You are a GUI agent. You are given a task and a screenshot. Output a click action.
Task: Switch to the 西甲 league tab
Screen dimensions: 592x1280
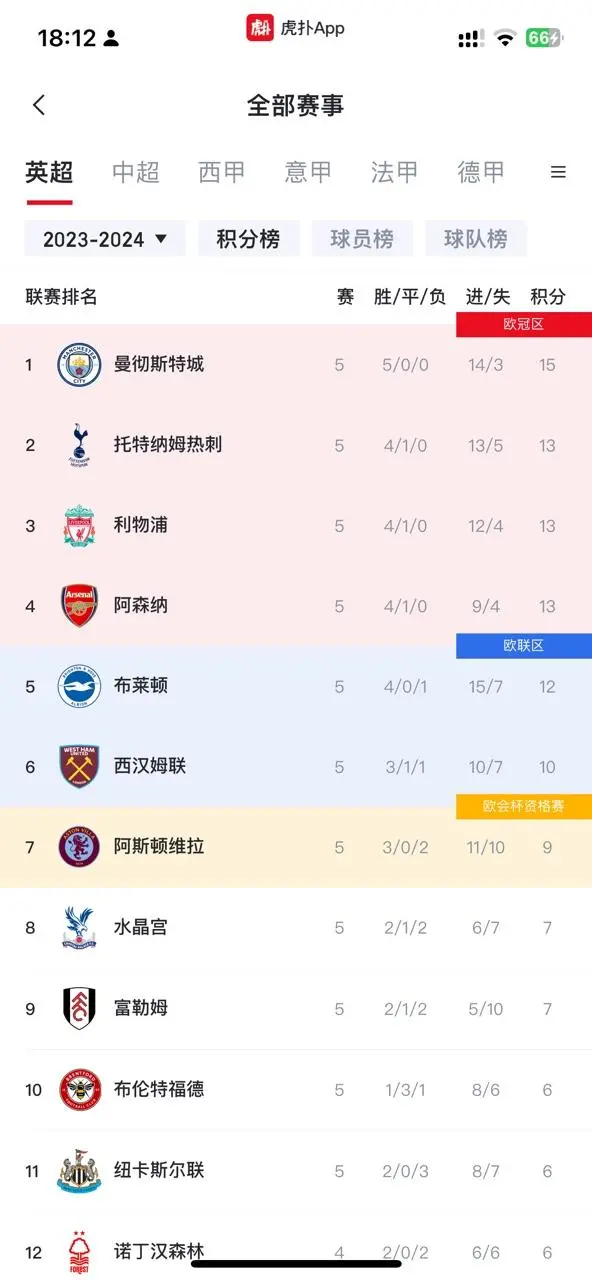222,172
